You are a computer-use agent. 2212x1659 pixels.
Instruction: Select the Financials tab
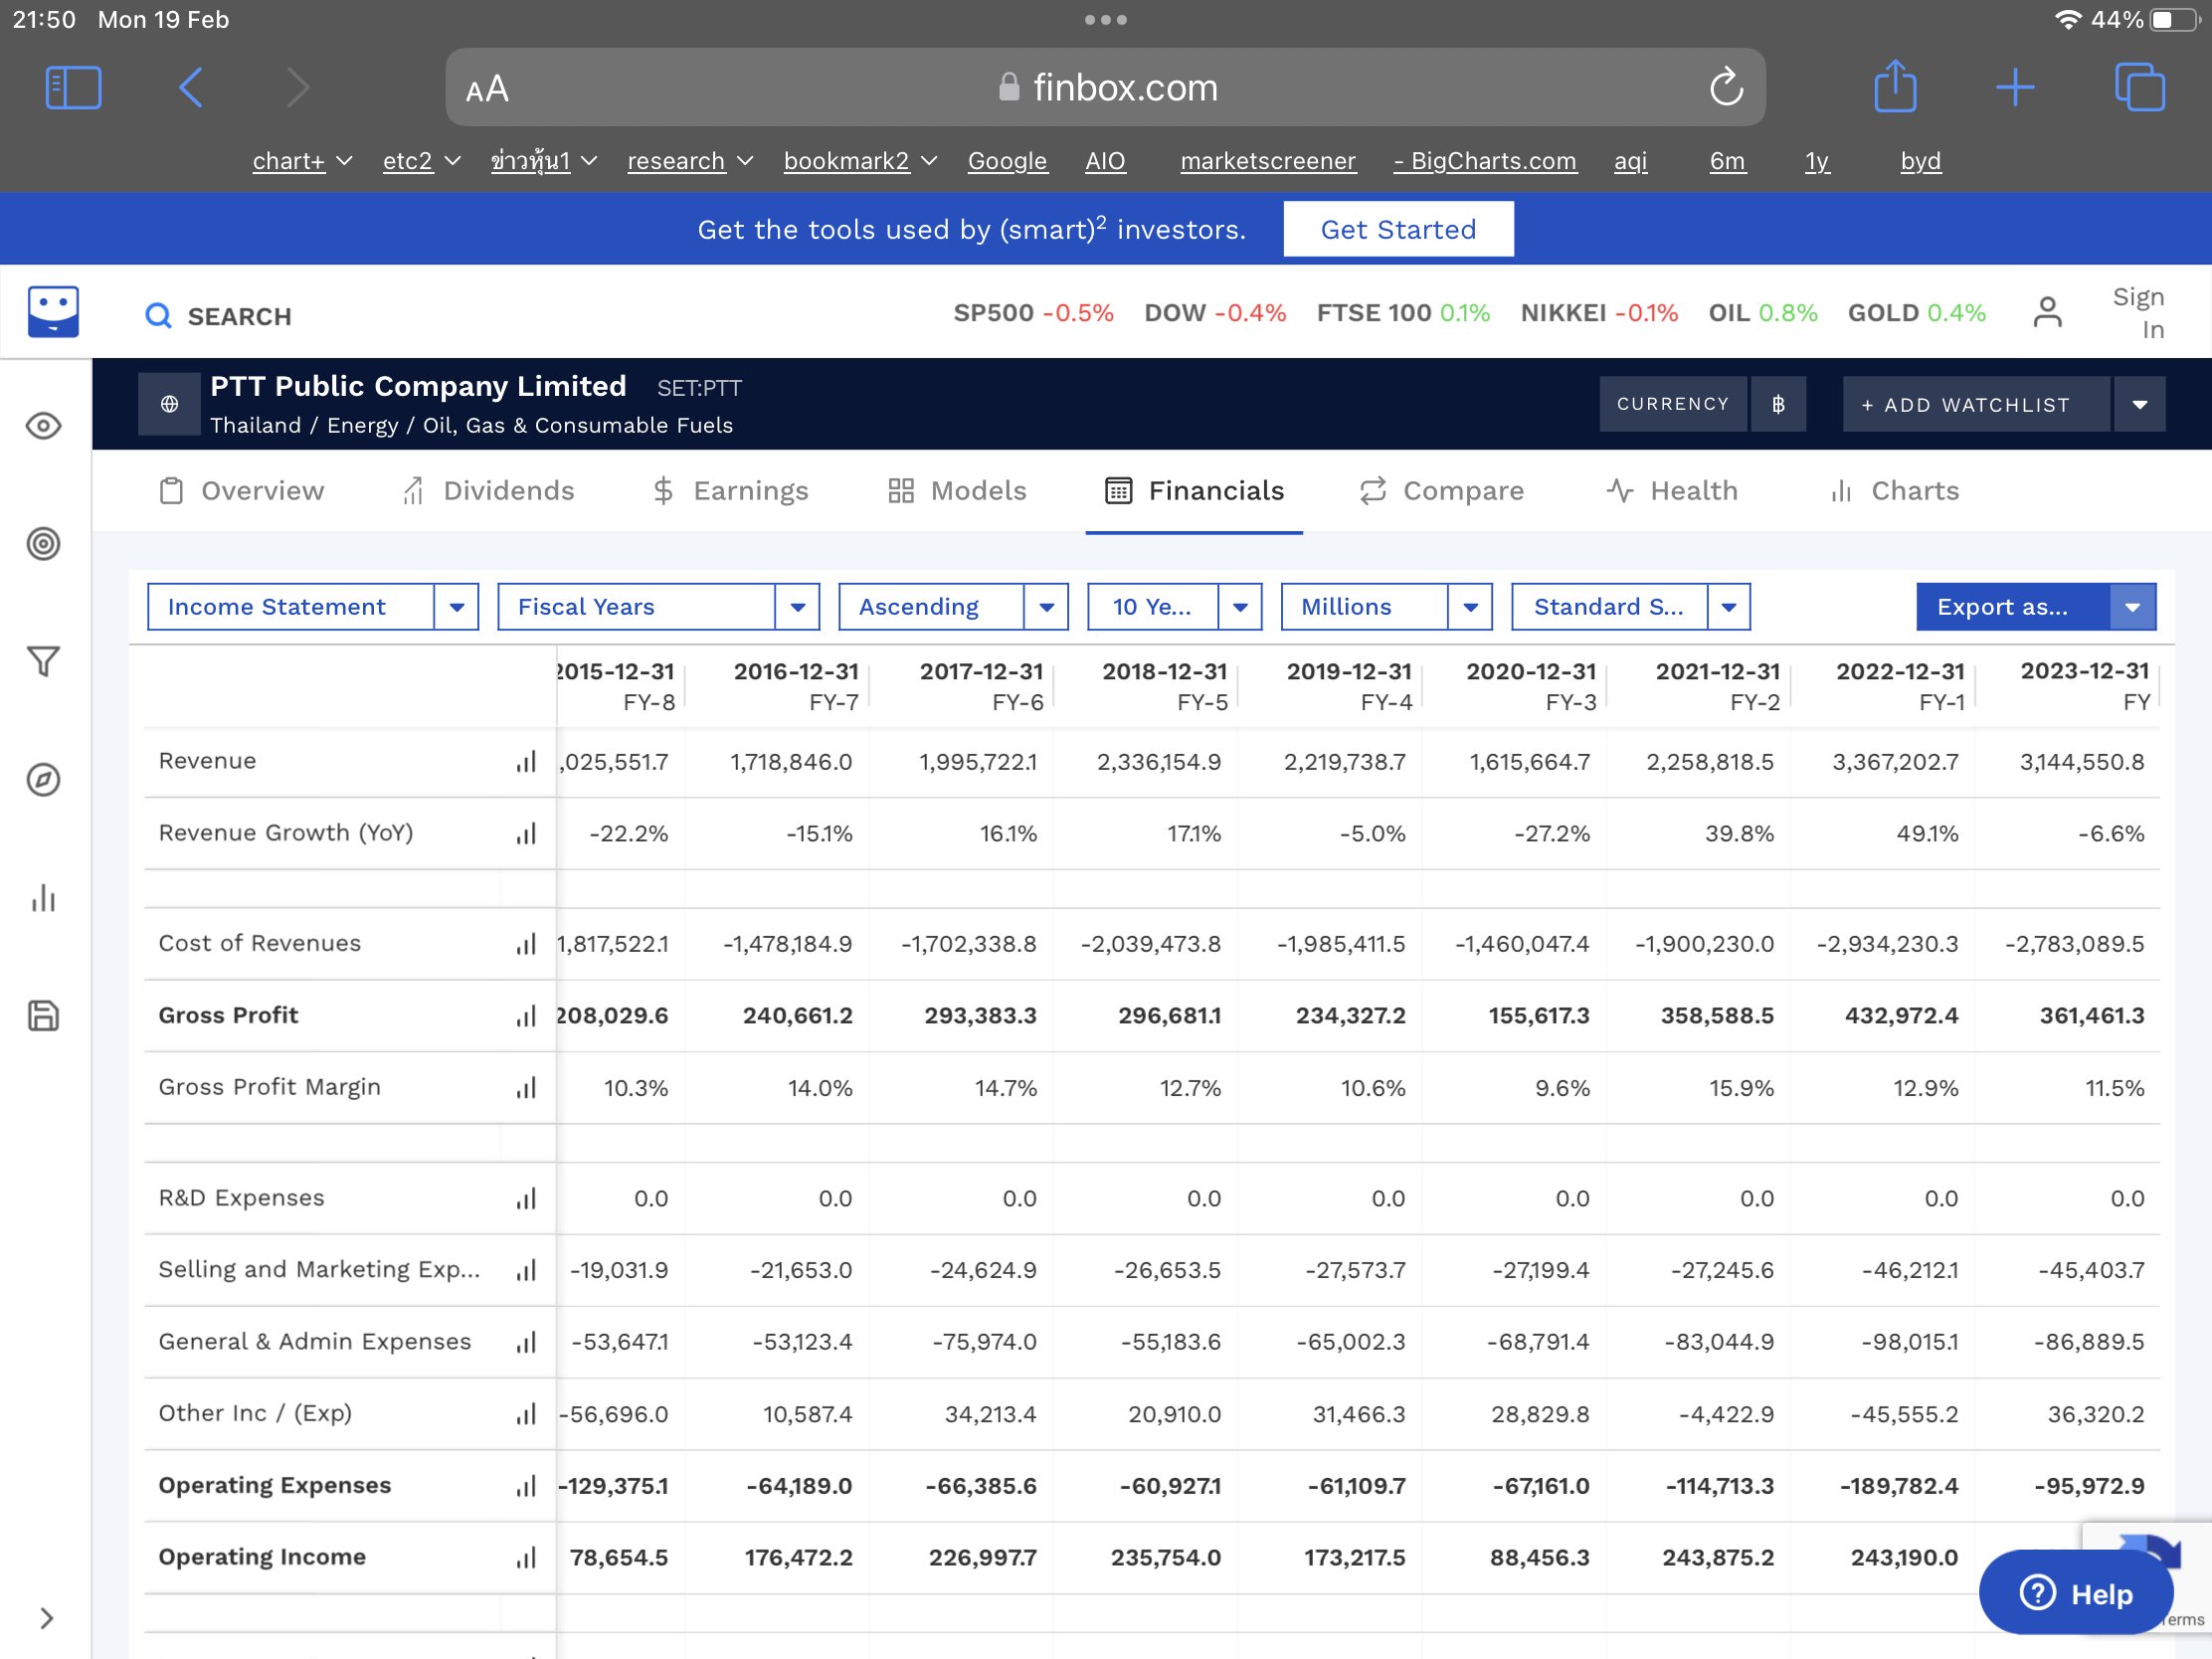(x=1194, y=491)
